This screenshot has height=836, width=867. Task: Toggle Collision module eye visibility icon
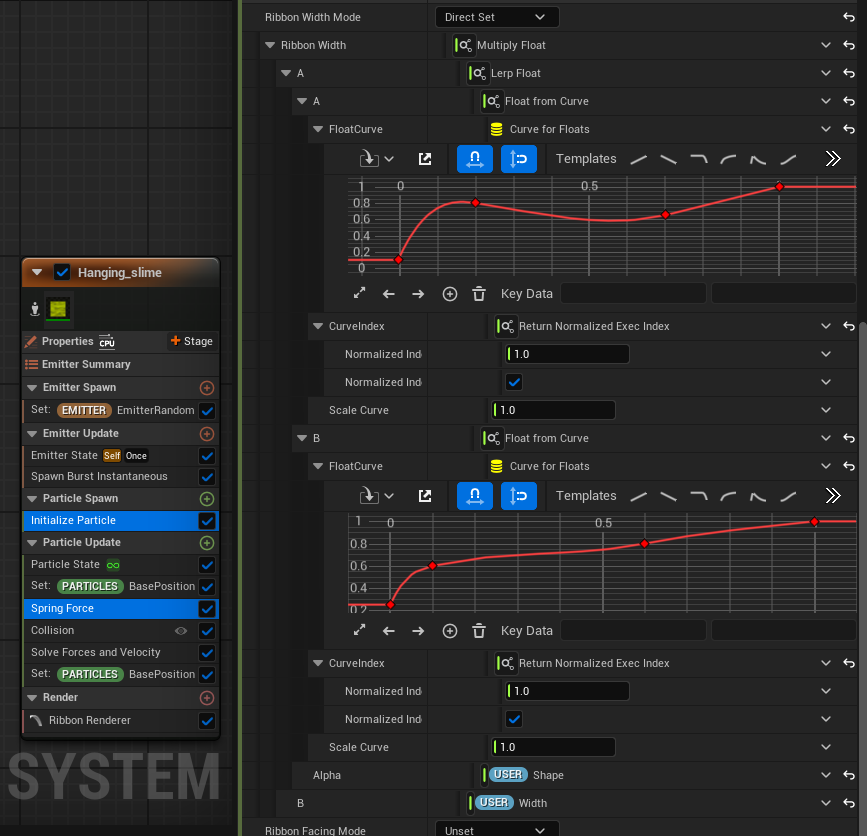coord(181,631)
